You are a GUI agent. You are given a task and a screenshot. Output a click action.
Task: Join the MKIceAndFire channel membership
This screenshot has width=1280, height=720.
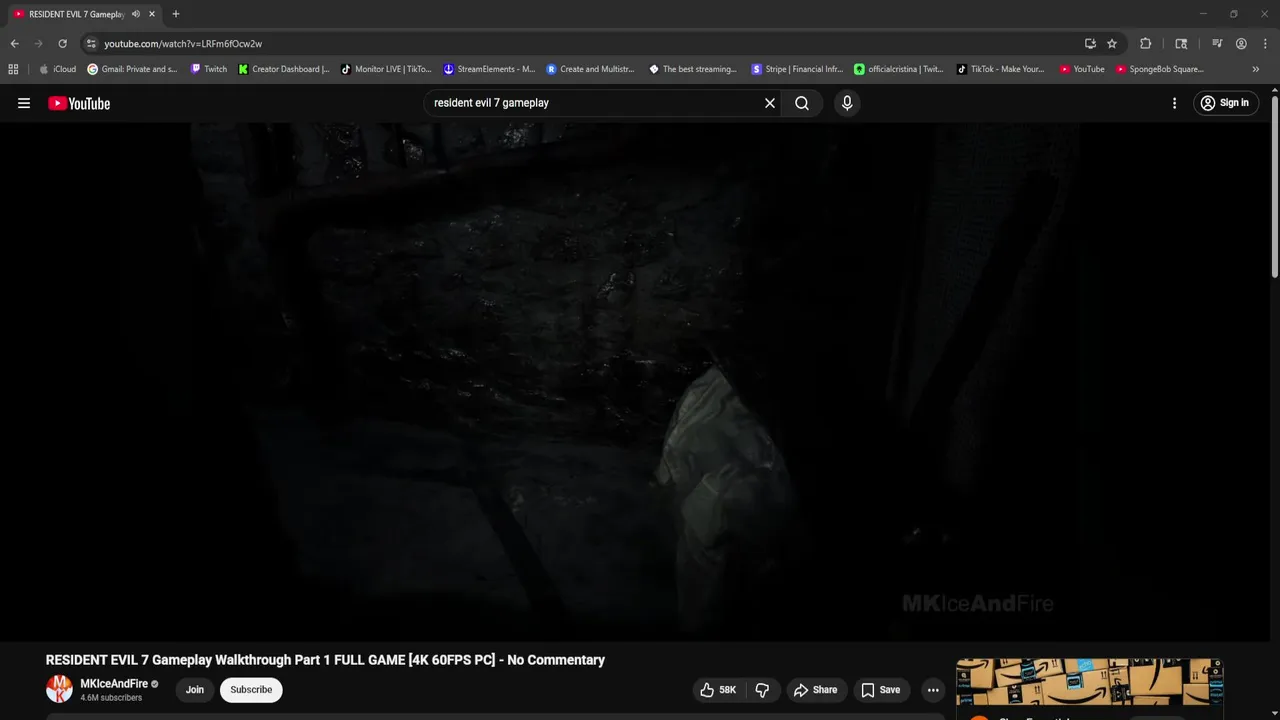point(195,690)
